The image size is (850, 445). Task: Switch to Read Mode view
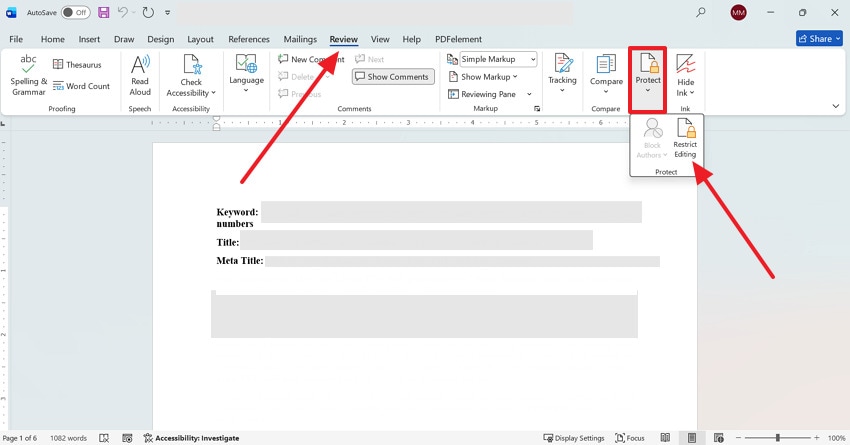point(665,438)
